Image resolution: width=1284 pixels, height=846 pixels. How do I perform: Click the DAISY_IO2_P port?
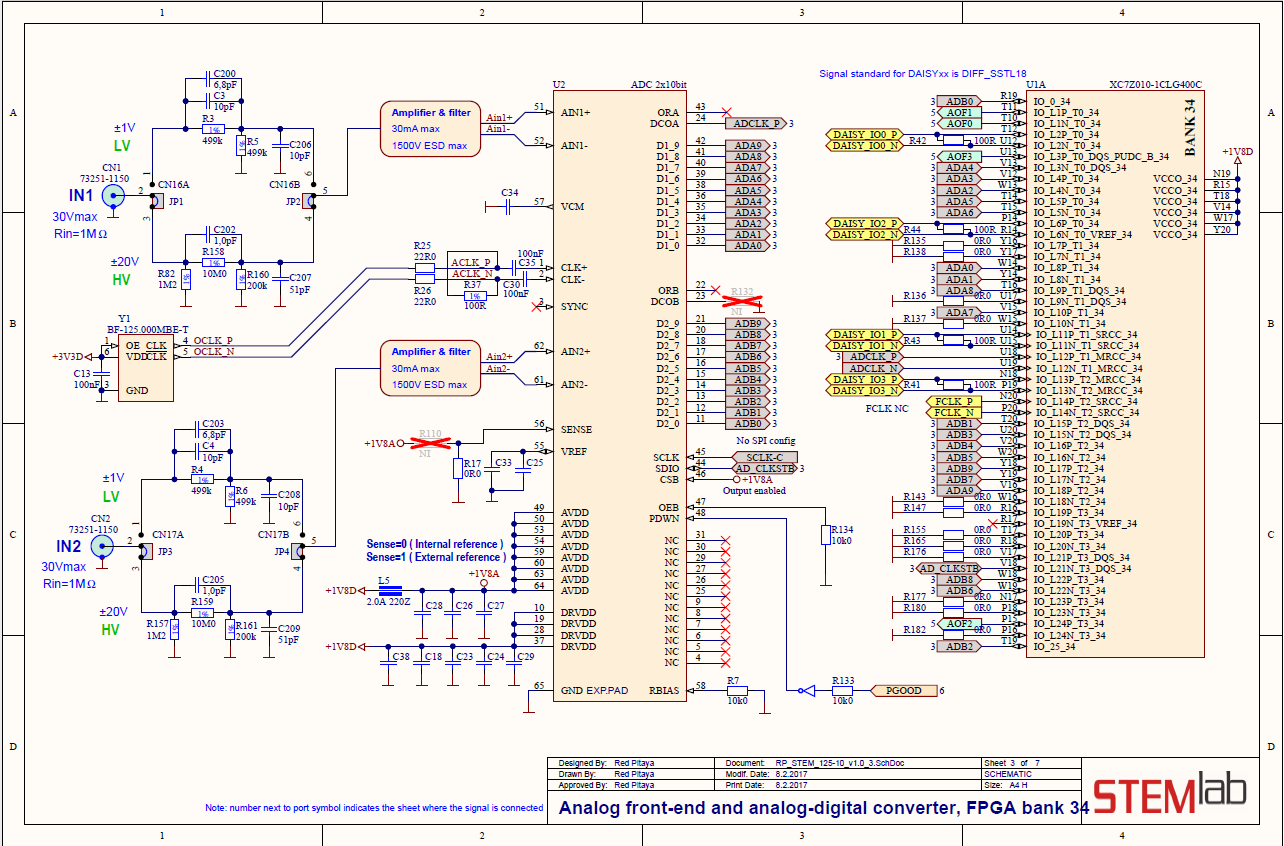pyautogui.click(x=864, y=223)
